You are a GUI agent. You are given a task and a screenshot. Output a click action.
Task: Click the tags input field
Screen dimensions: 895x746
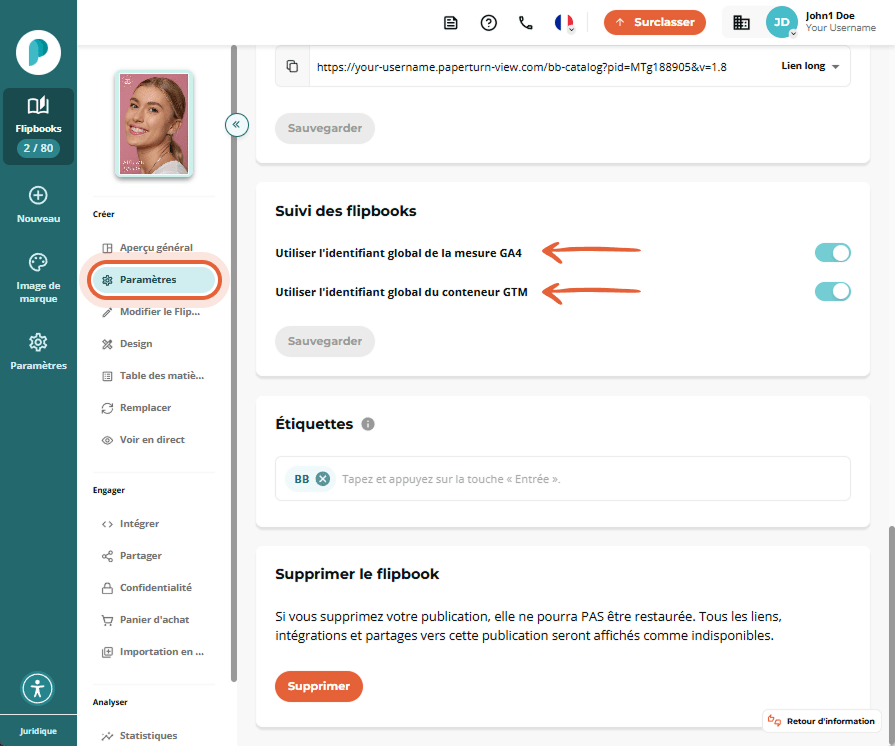(x=563, y=479)
